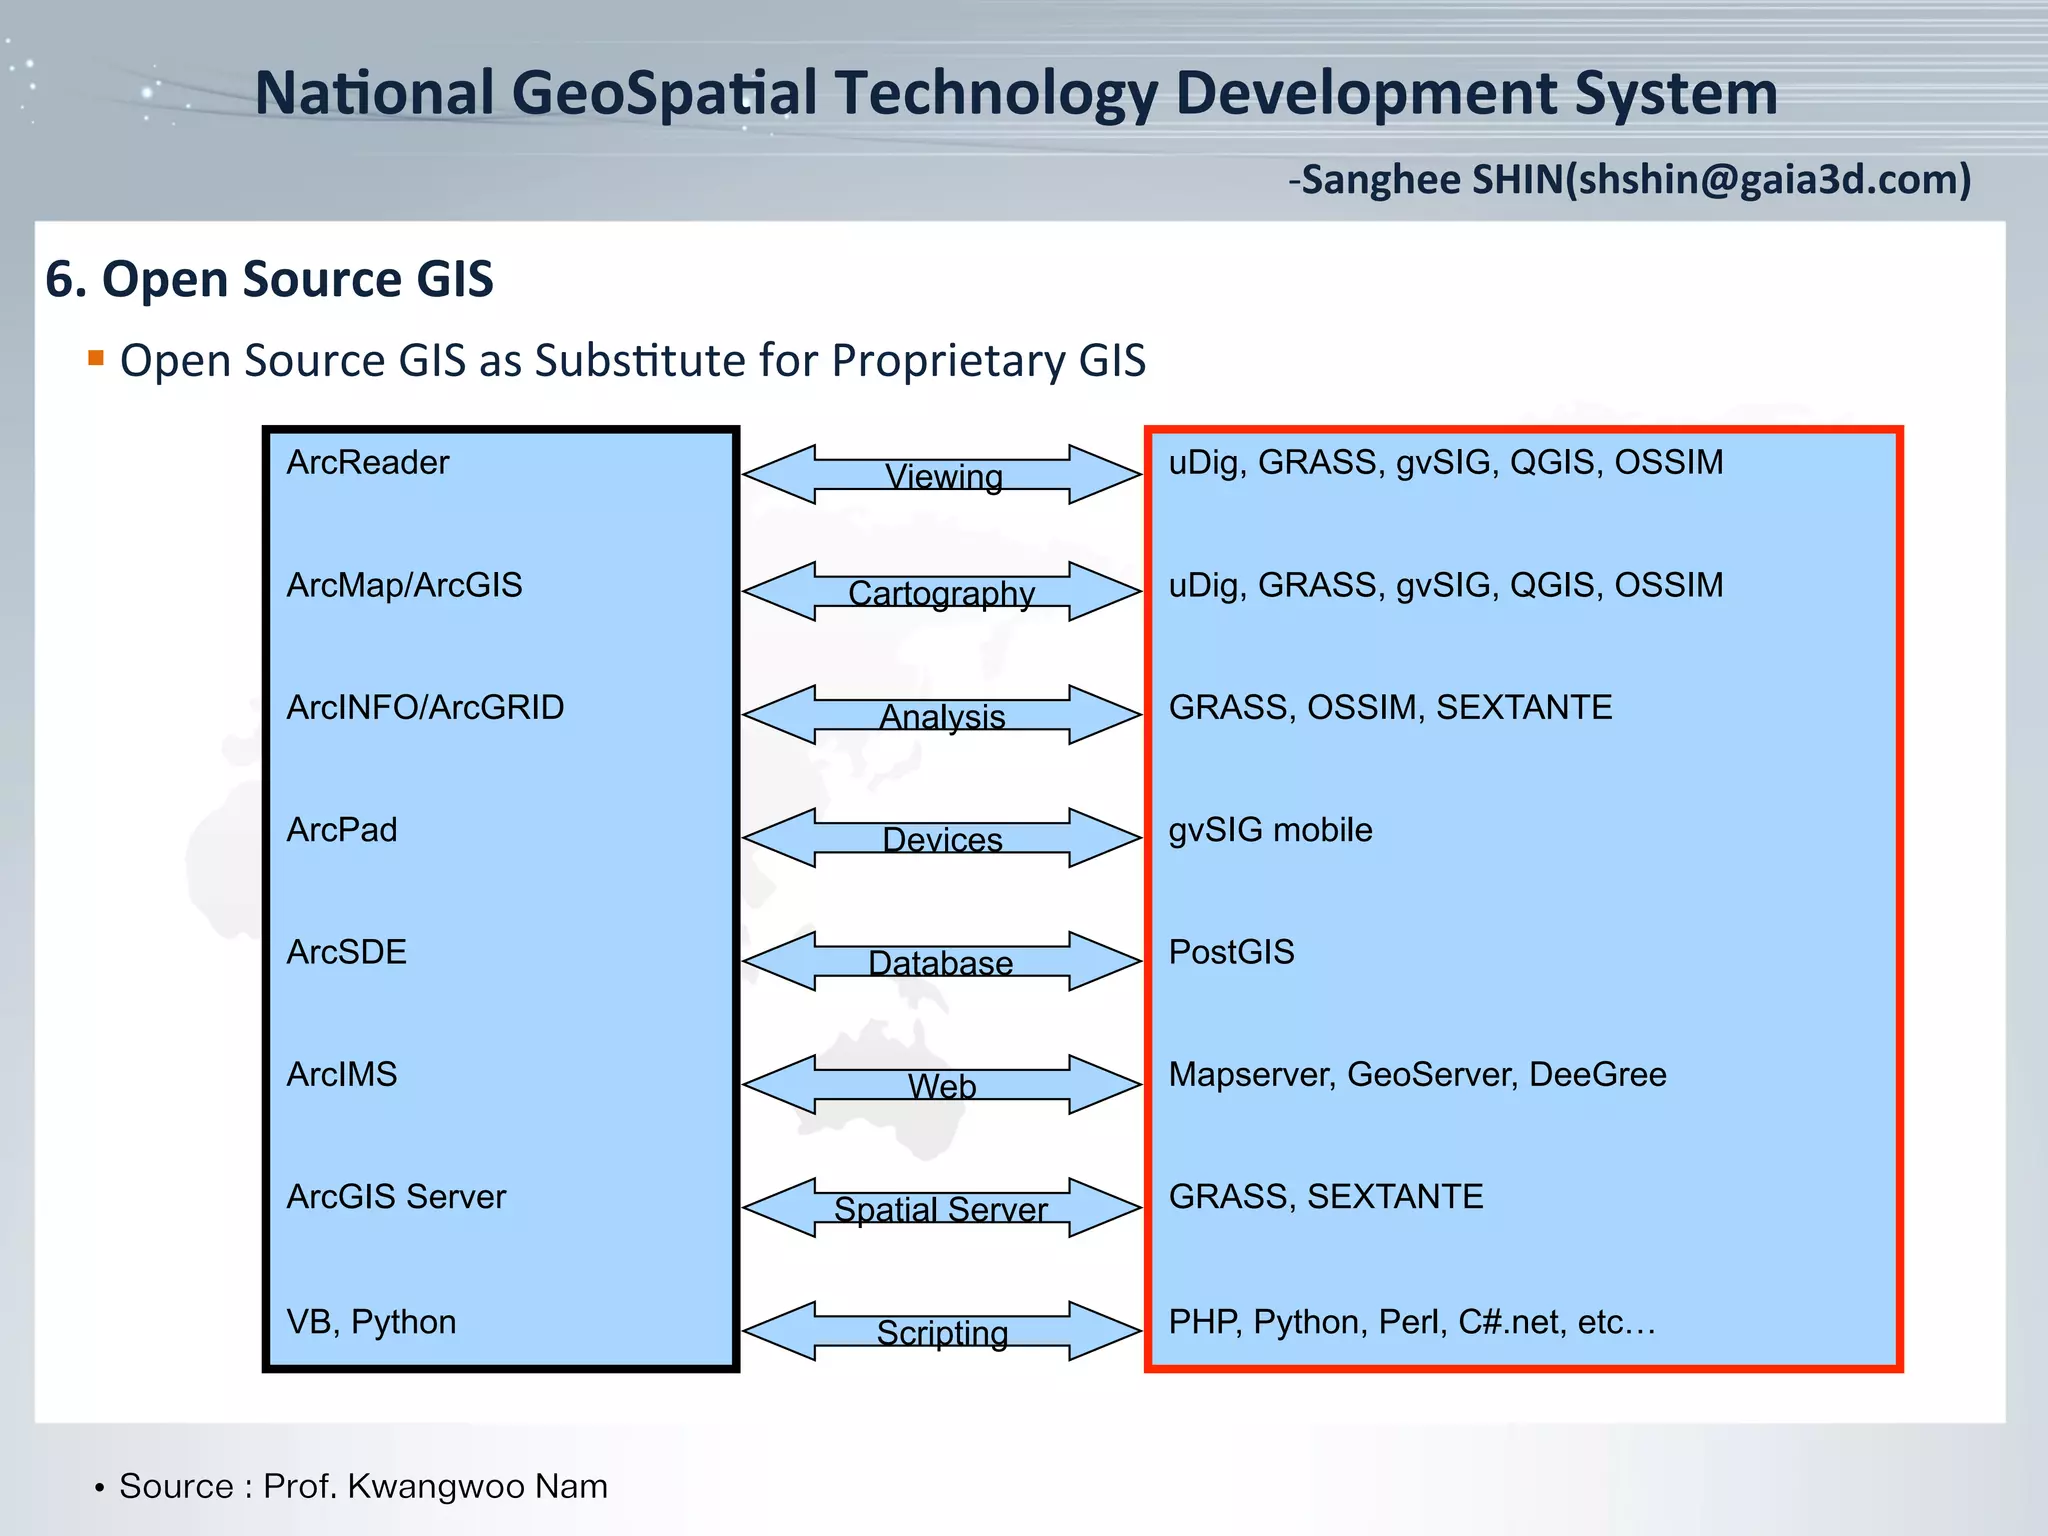The image size is (2048, 1536).
Task: Click Mapserver, GeoServer, DeeGree text
Action: (x=1417, y=1074)
